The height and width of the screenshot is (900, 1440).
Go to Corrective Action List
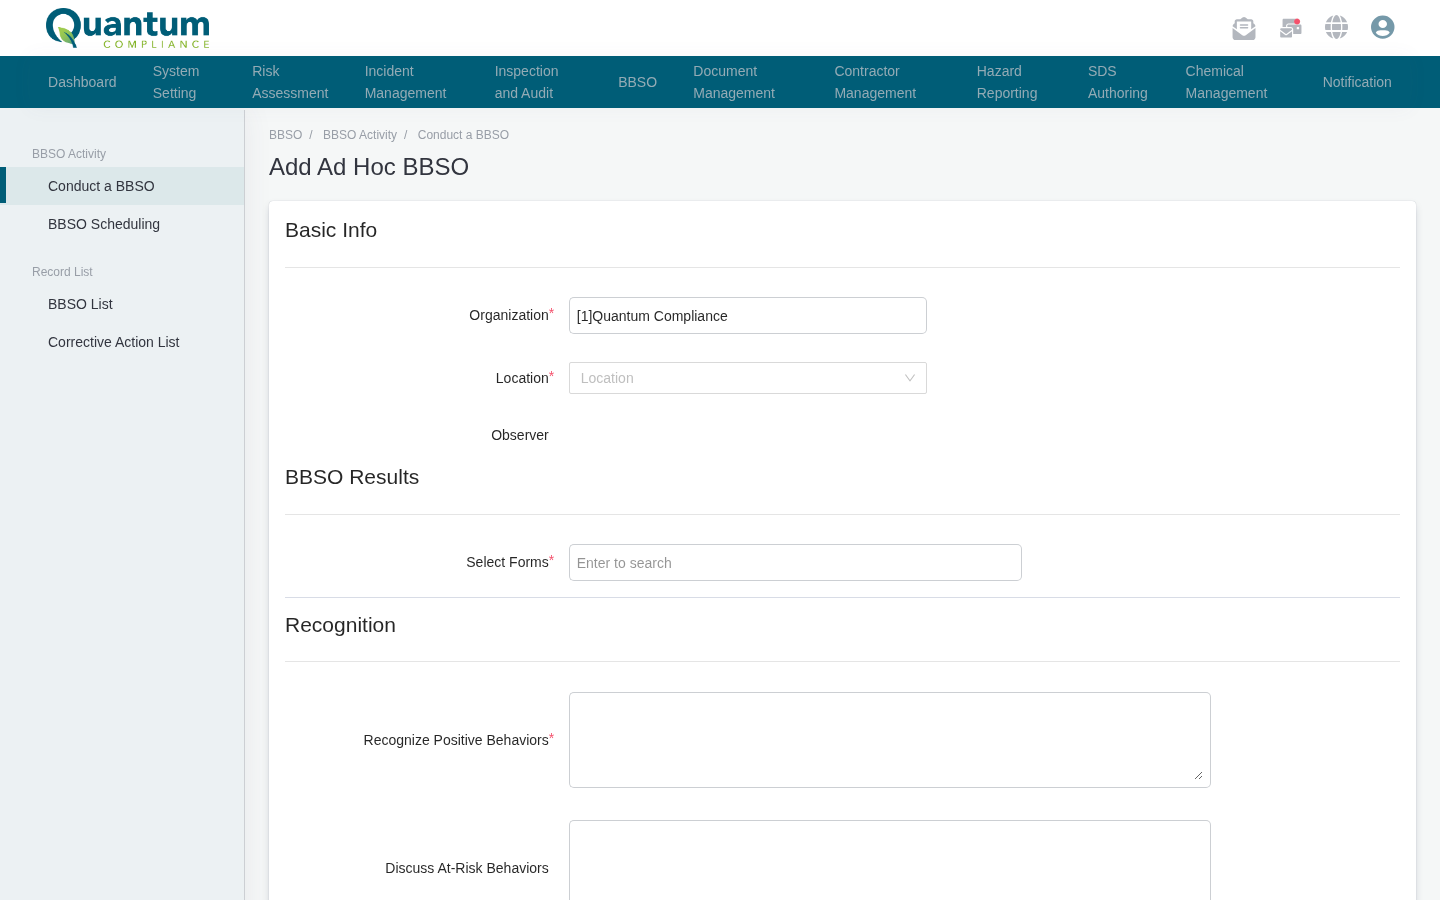(122, 342)
